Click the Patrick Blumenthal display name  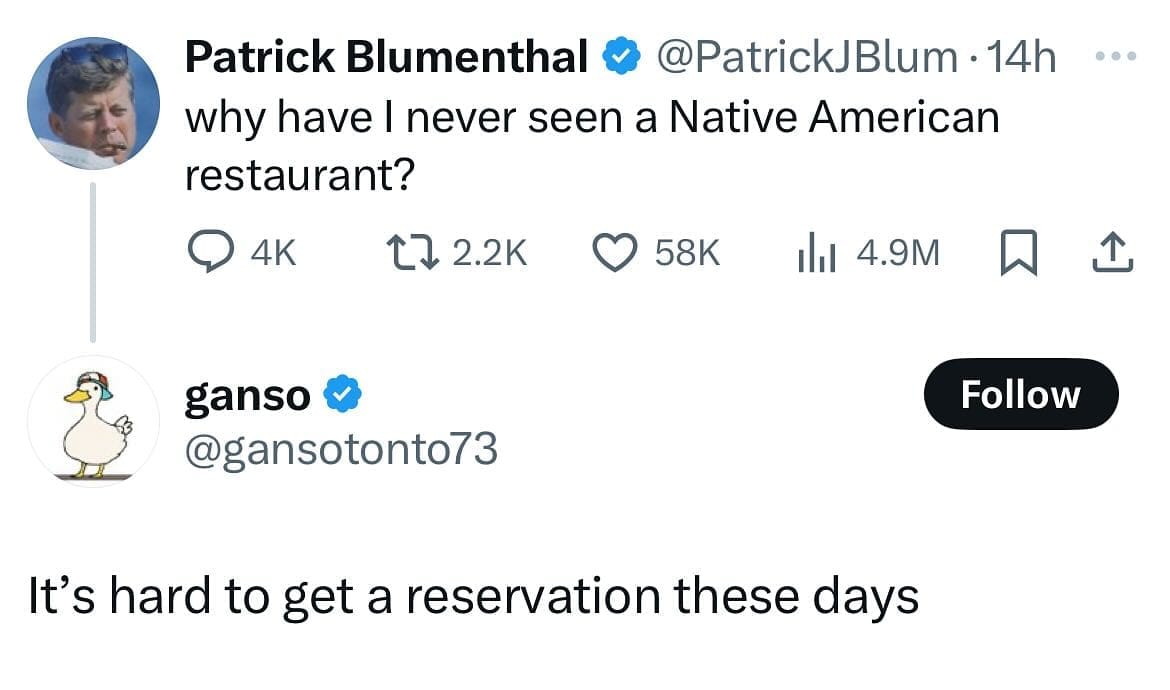point(387,59)
